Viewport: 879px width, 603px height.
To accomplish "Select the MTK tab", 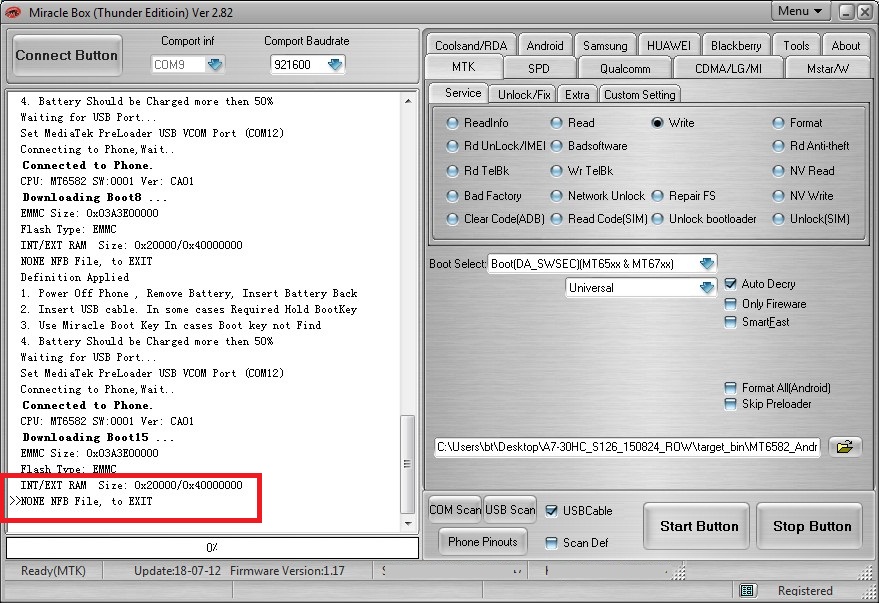I will pyautogui.click(x=464, y=67).
